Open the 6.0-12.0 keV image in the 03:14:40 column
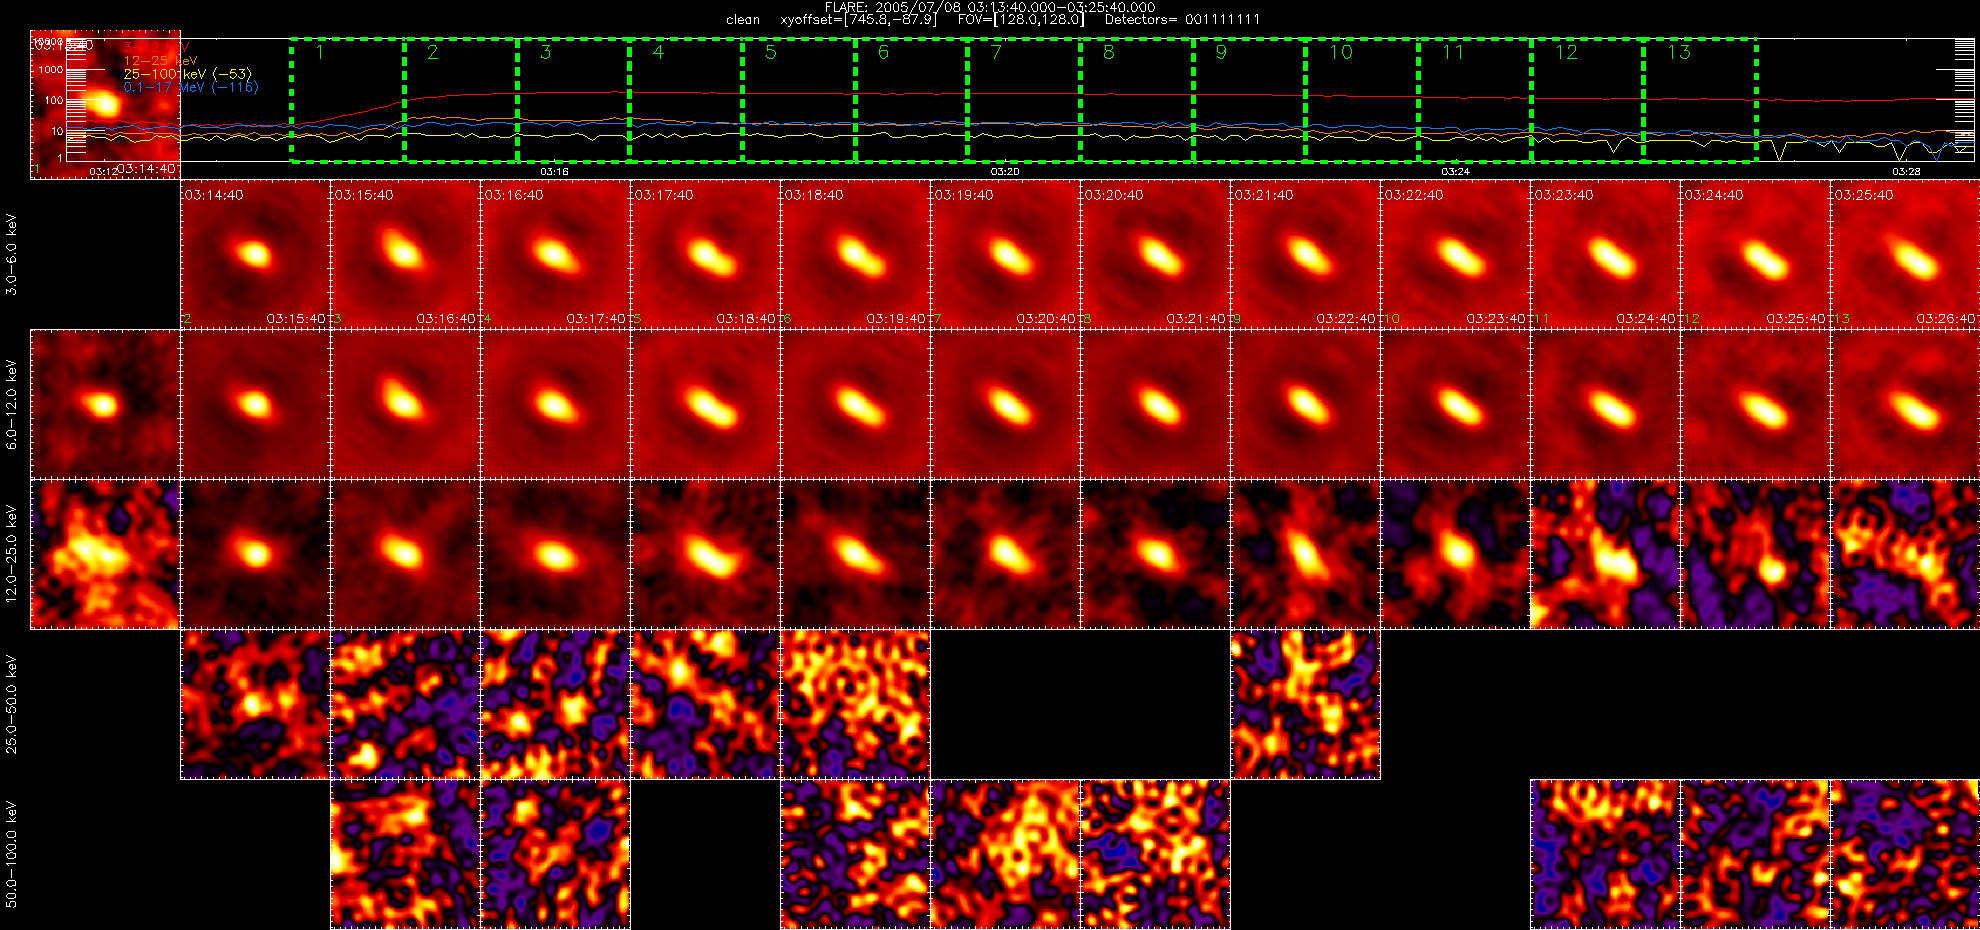The width and height of the screenshot is (1980, 930). pos(255,404)
